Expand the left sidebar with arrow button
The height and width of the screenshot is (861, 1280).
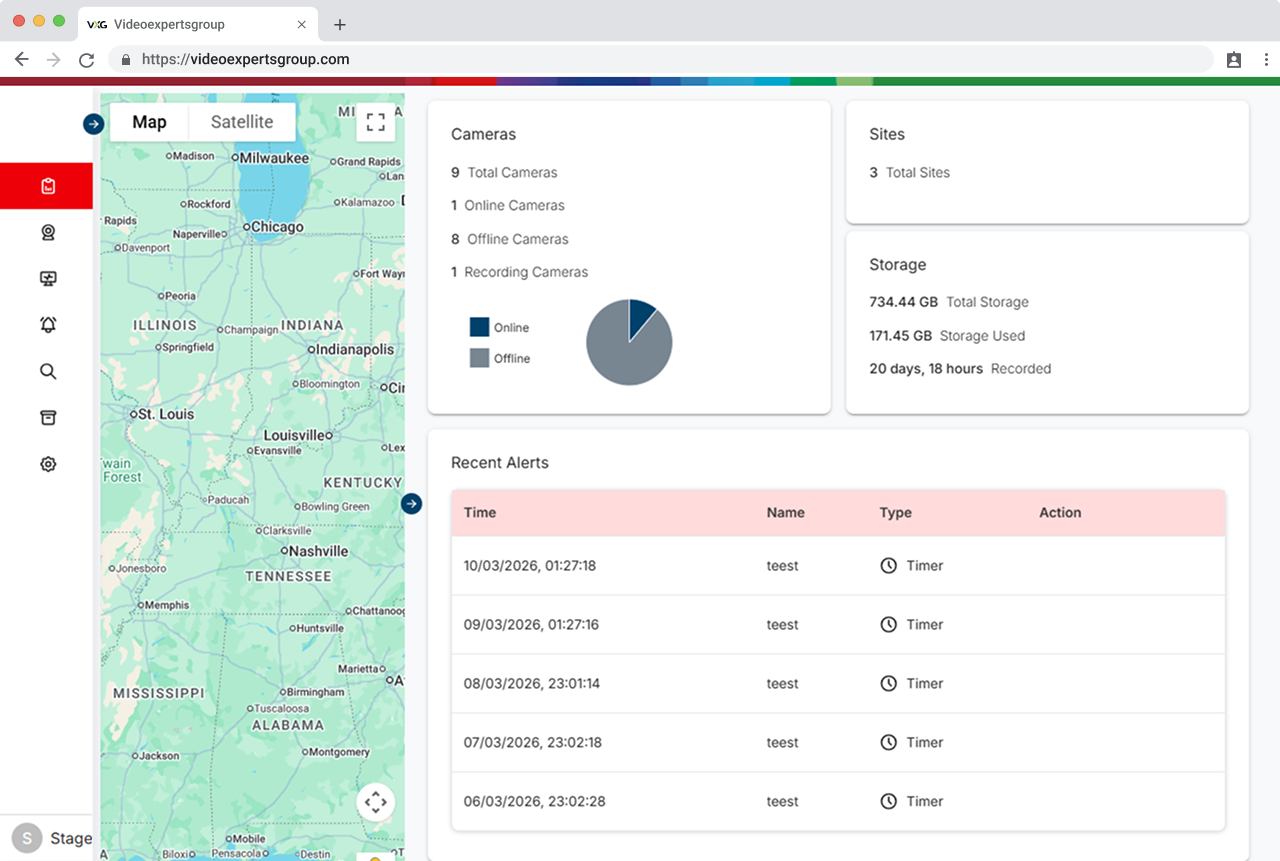(93, 124)
